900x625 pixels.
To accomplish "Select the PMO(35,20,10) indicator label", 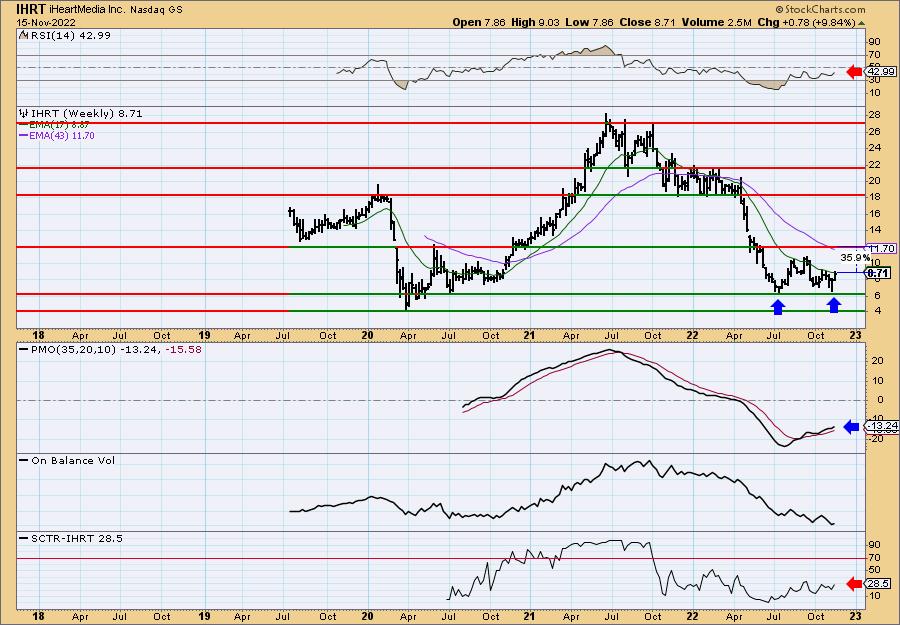I will (x=73, y=349).
